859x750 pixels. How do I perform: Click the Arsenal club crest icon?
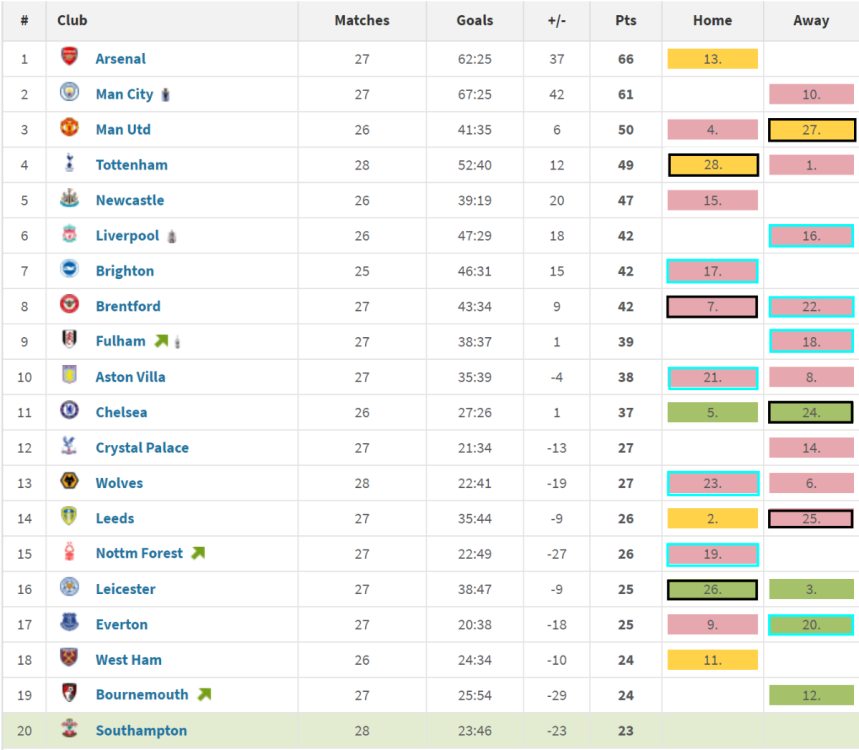point(70,58)
